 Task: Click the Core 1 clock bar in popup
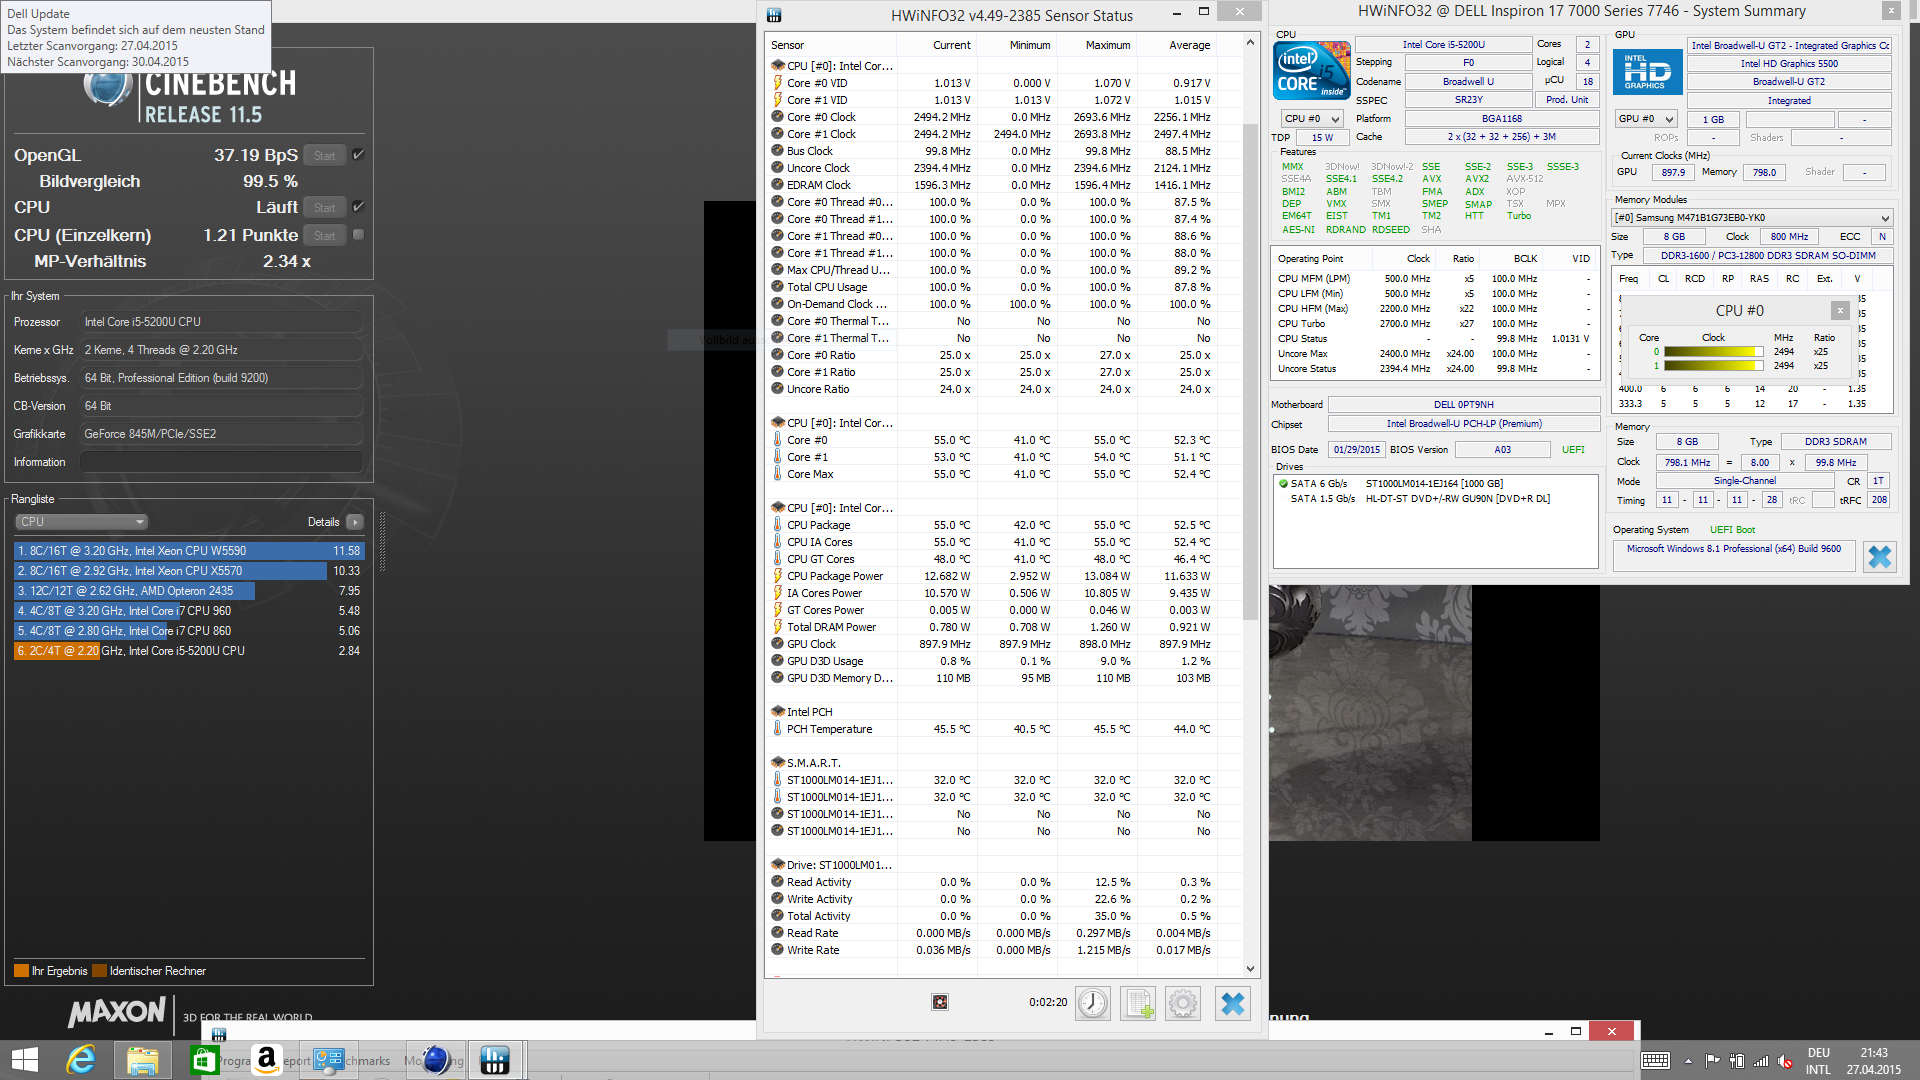pyautogui.click(x=1713, y=366)
